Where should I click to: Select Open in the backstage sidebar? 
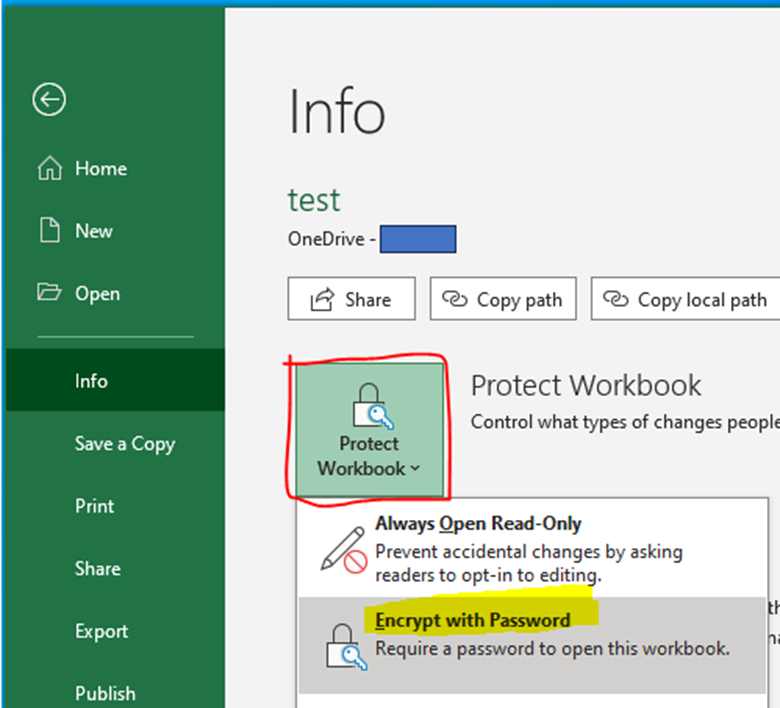(x=115, y=293)
